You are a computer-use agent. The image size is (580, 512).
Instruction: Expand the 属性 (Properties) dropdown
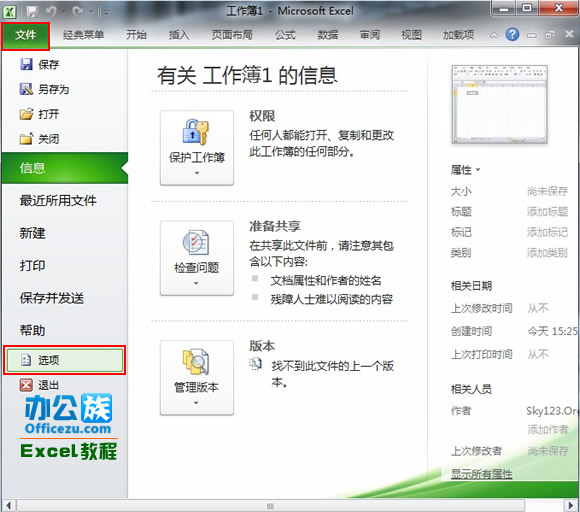pos(465,170)
